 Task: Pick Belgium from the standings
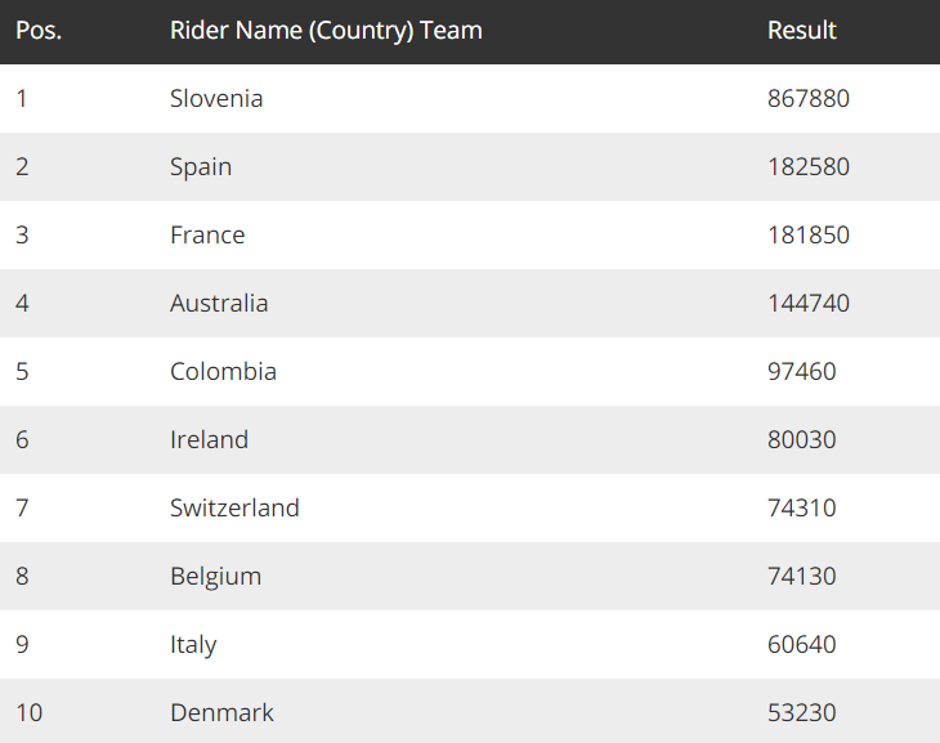[x=215, y=576]
